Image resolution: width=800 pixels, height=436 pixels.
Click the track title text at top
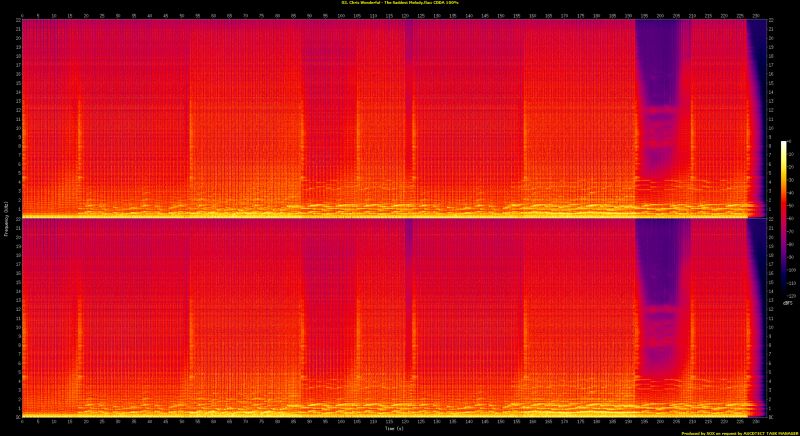click(x=399, y=4)
